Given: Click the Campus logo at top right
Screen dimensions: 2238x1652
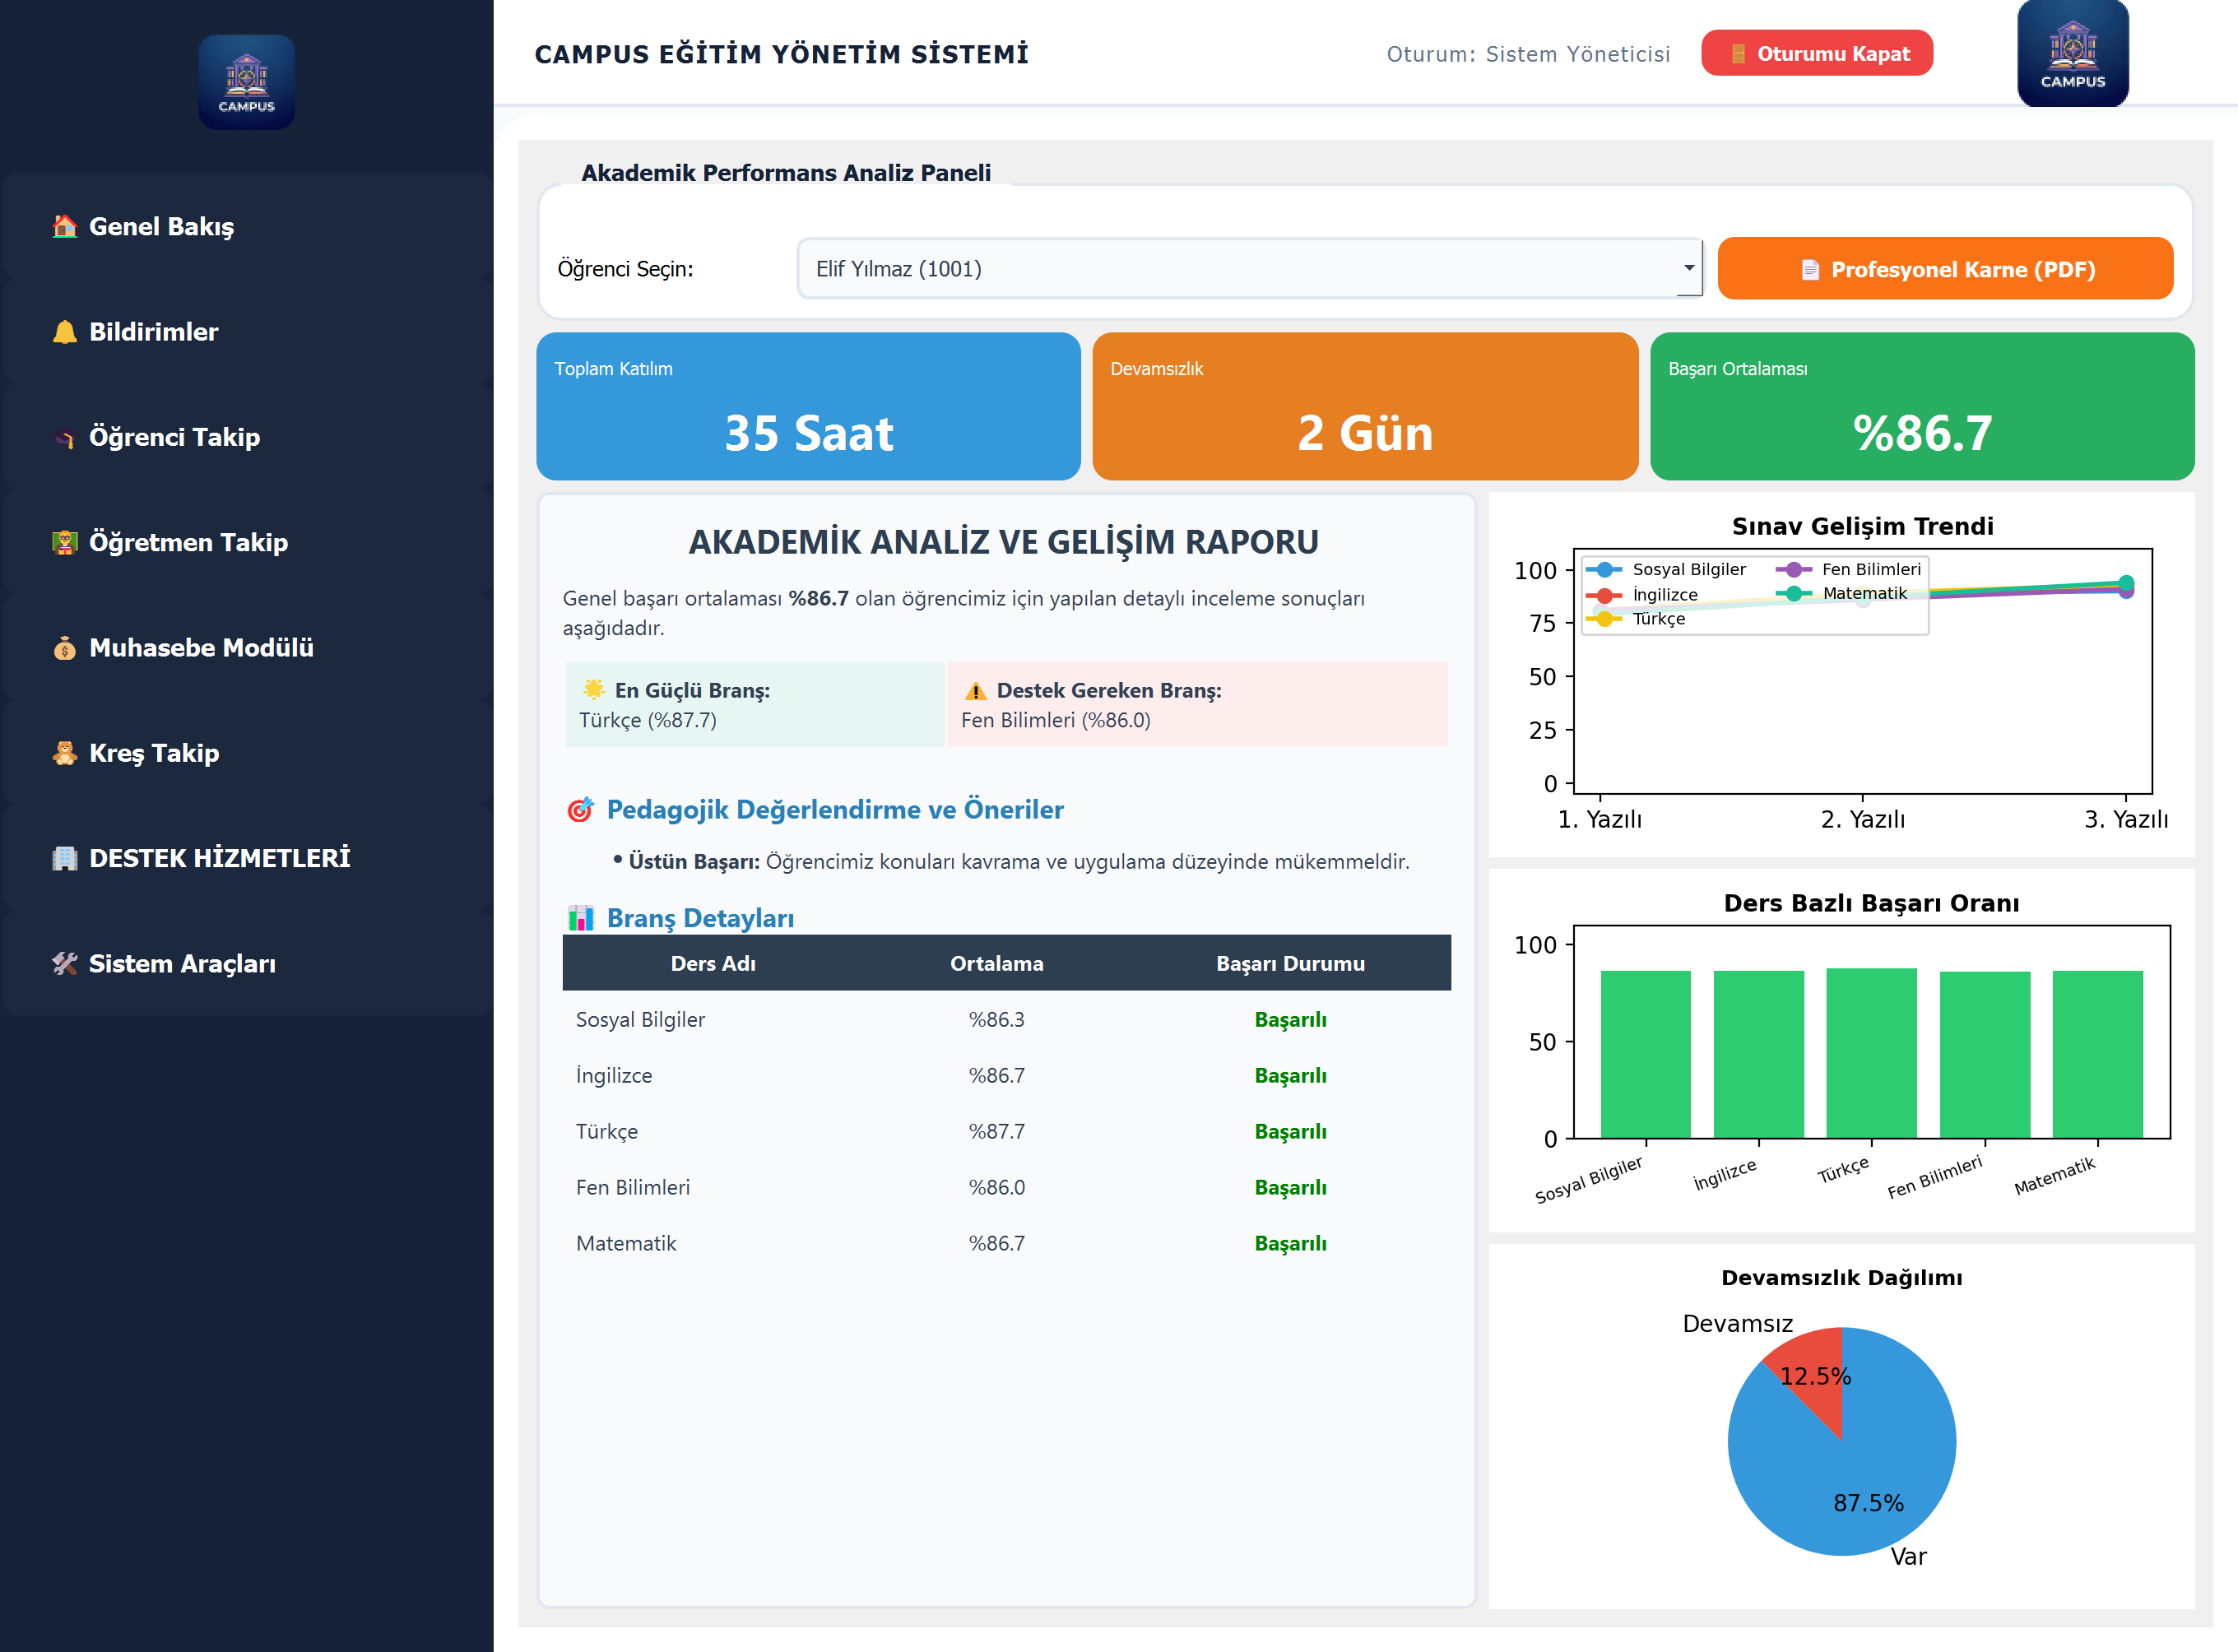Looking at the screenshot, I should tap(2072, 53).
